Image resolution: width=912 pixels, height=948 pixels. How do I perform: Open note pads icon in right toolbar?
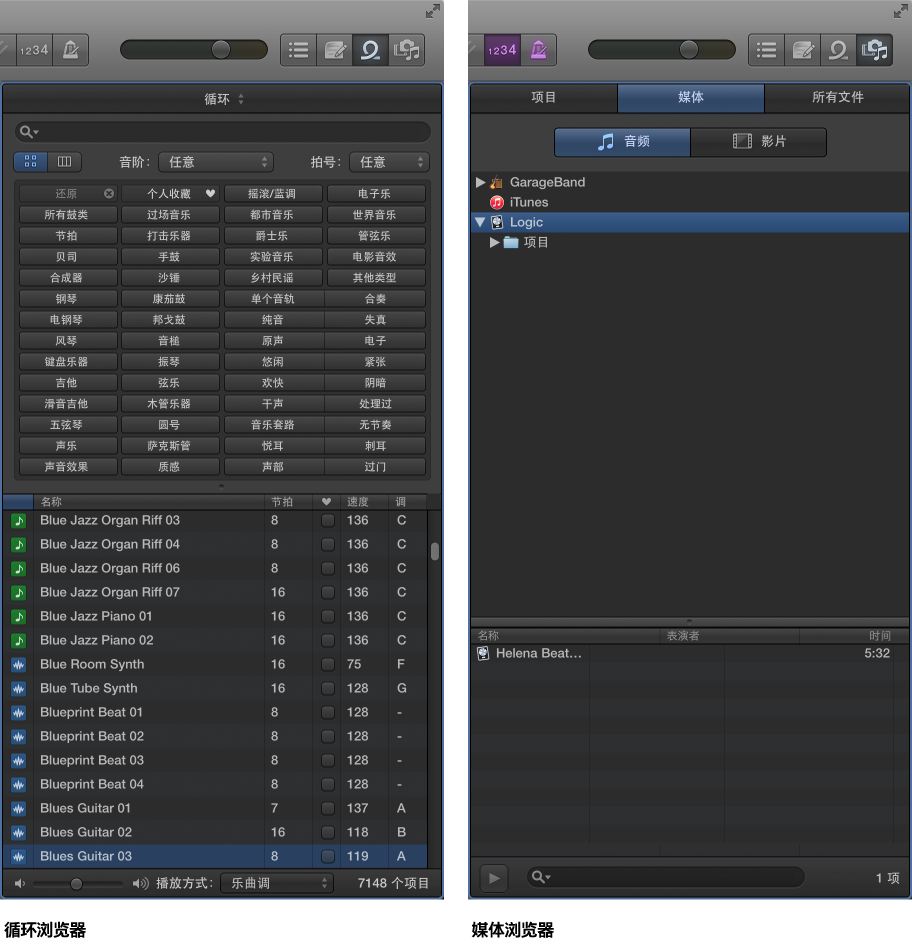coord(803,50)
